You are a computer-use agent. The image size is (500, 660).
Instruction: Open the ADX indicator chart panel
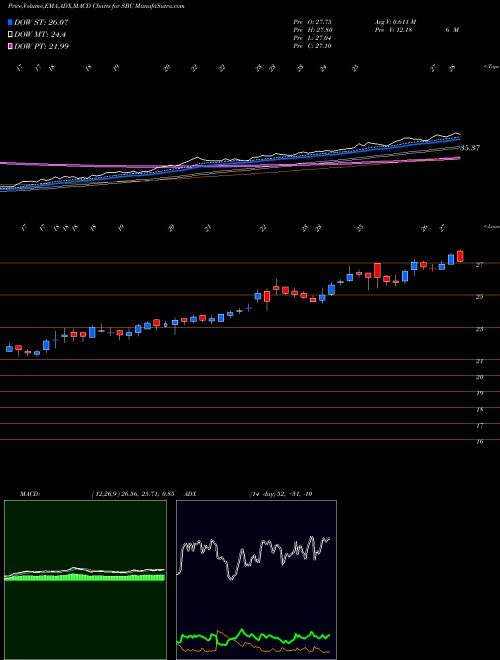coord(256,580)
